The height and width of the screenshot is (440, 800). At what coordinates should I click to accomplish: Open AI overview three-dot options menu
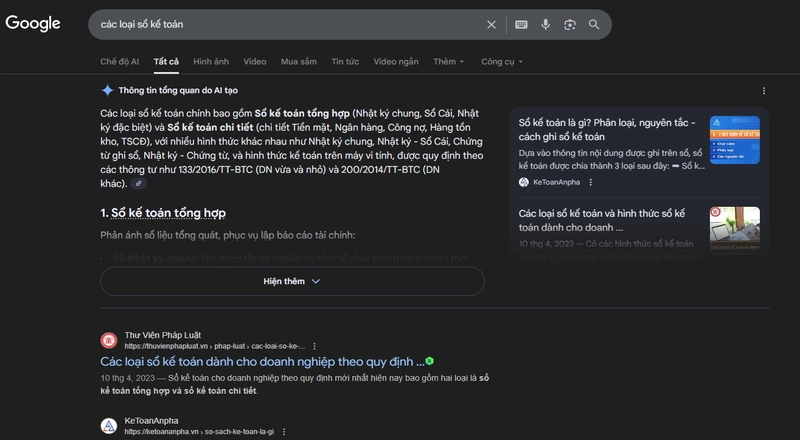tap(764, 91)
